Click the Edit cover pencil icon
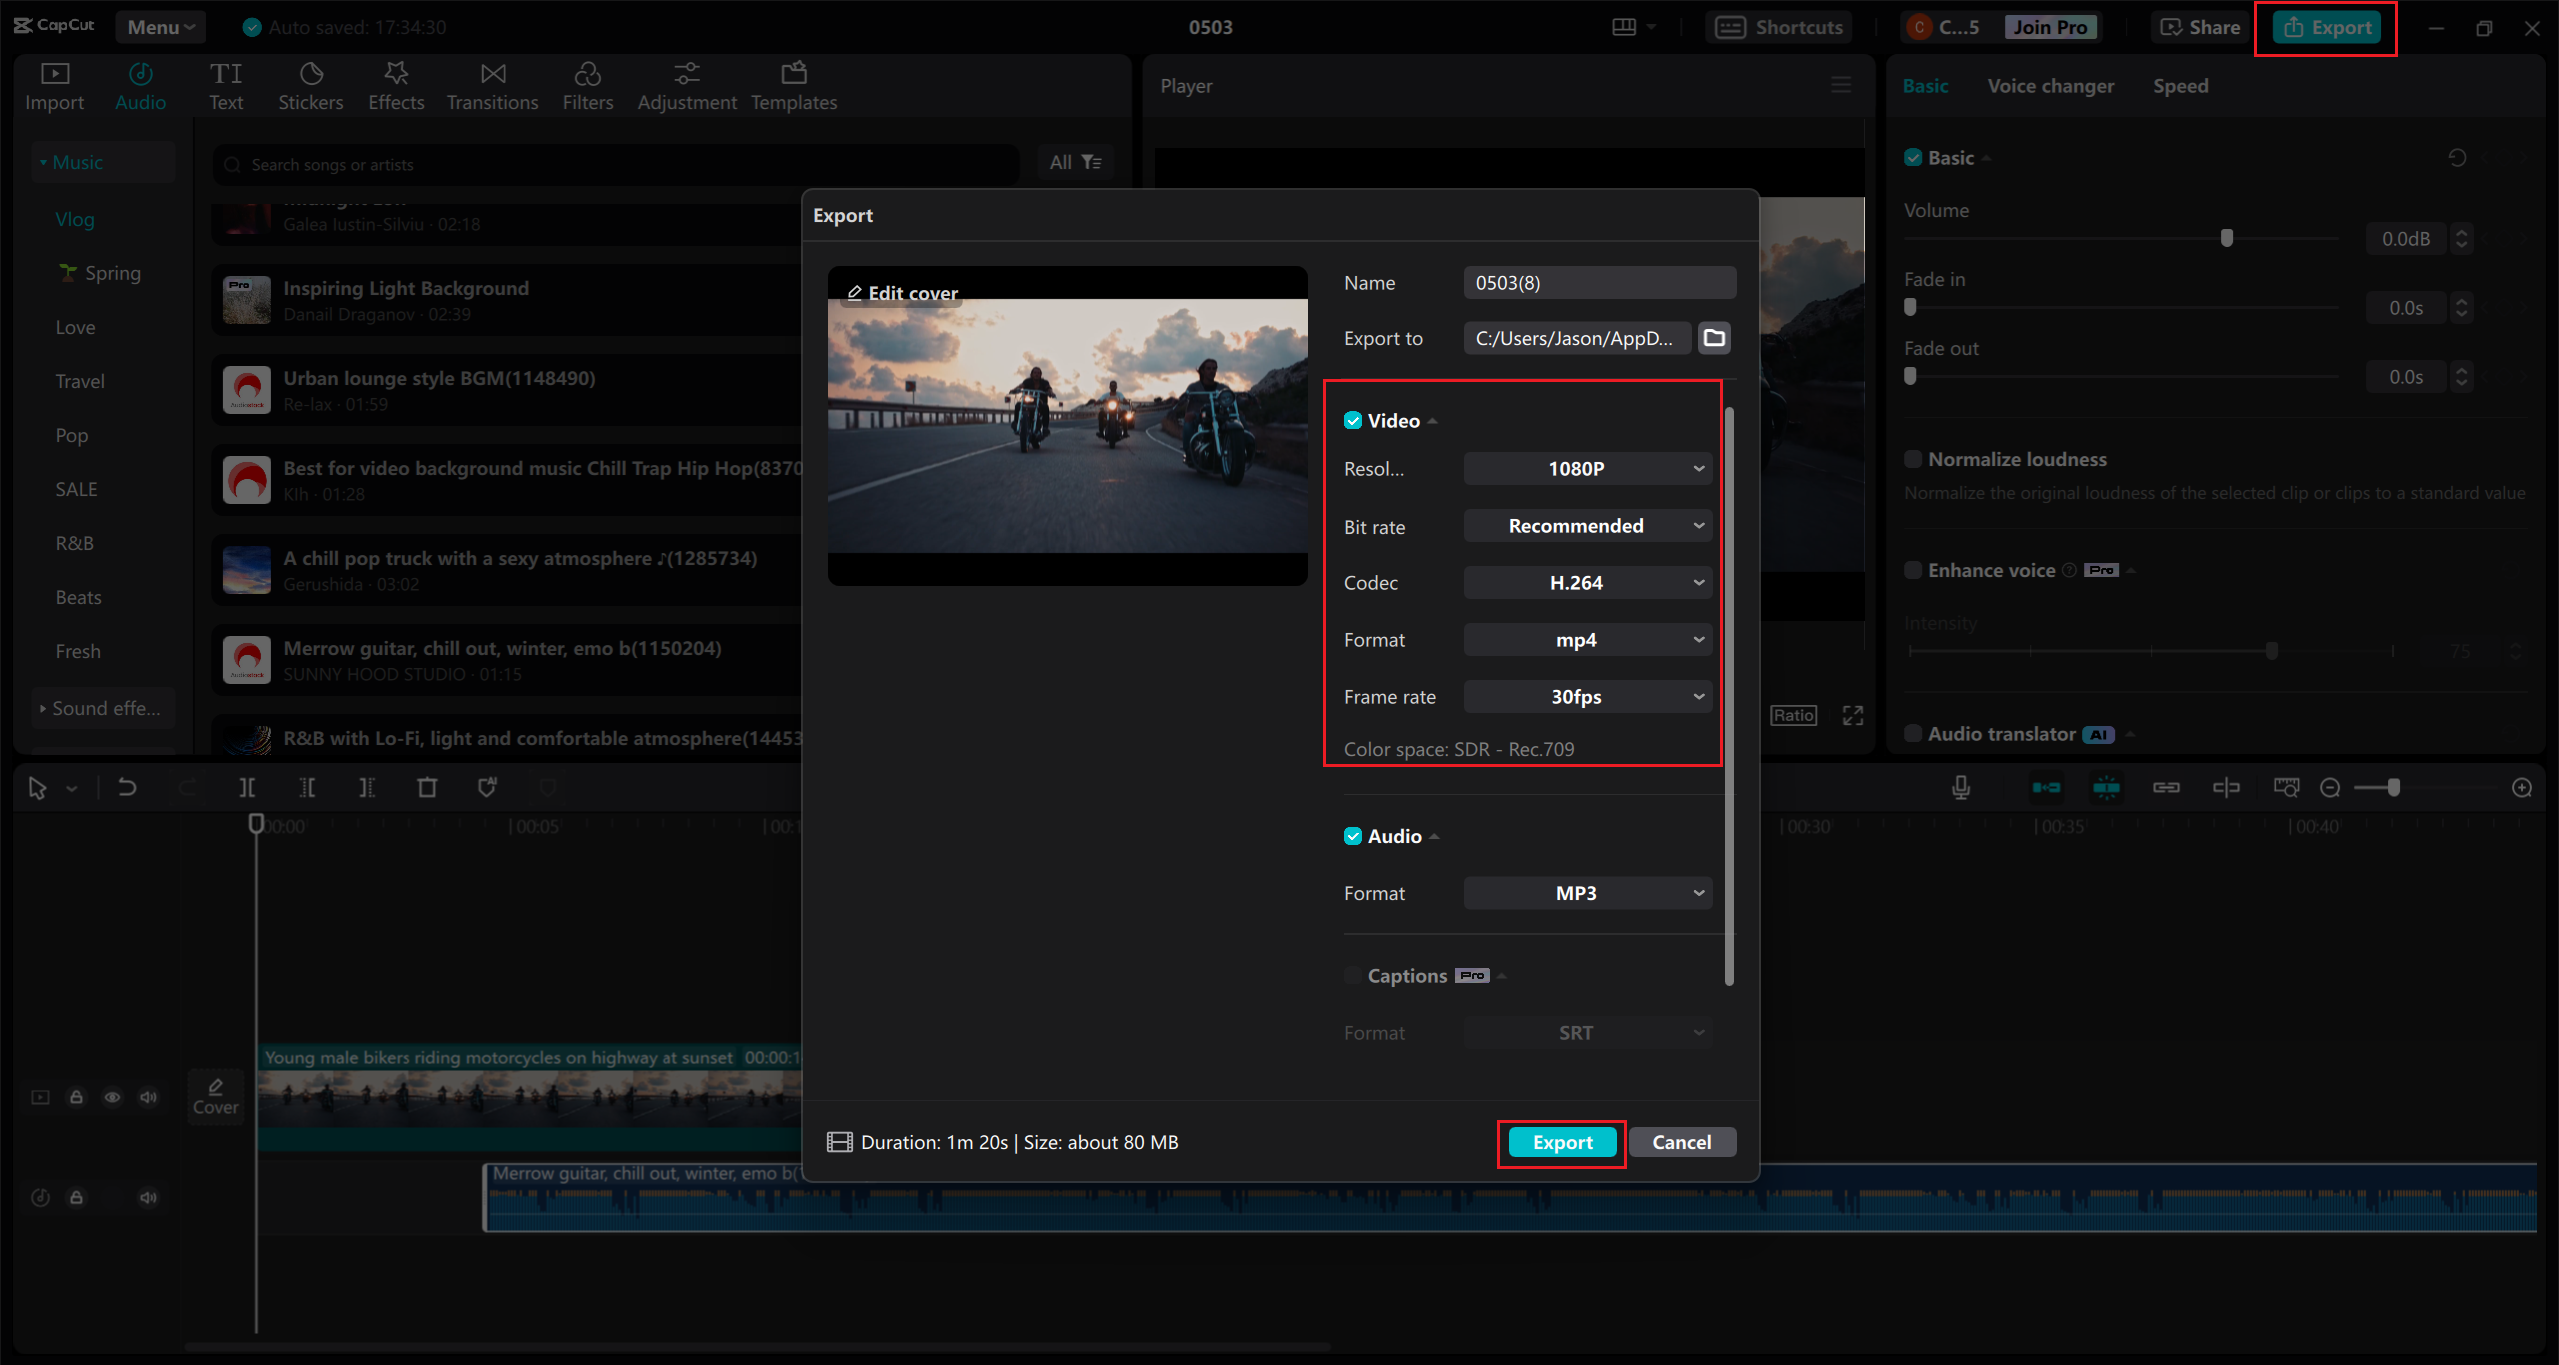Screen dimensions: 2559x1365 (855, 293)
